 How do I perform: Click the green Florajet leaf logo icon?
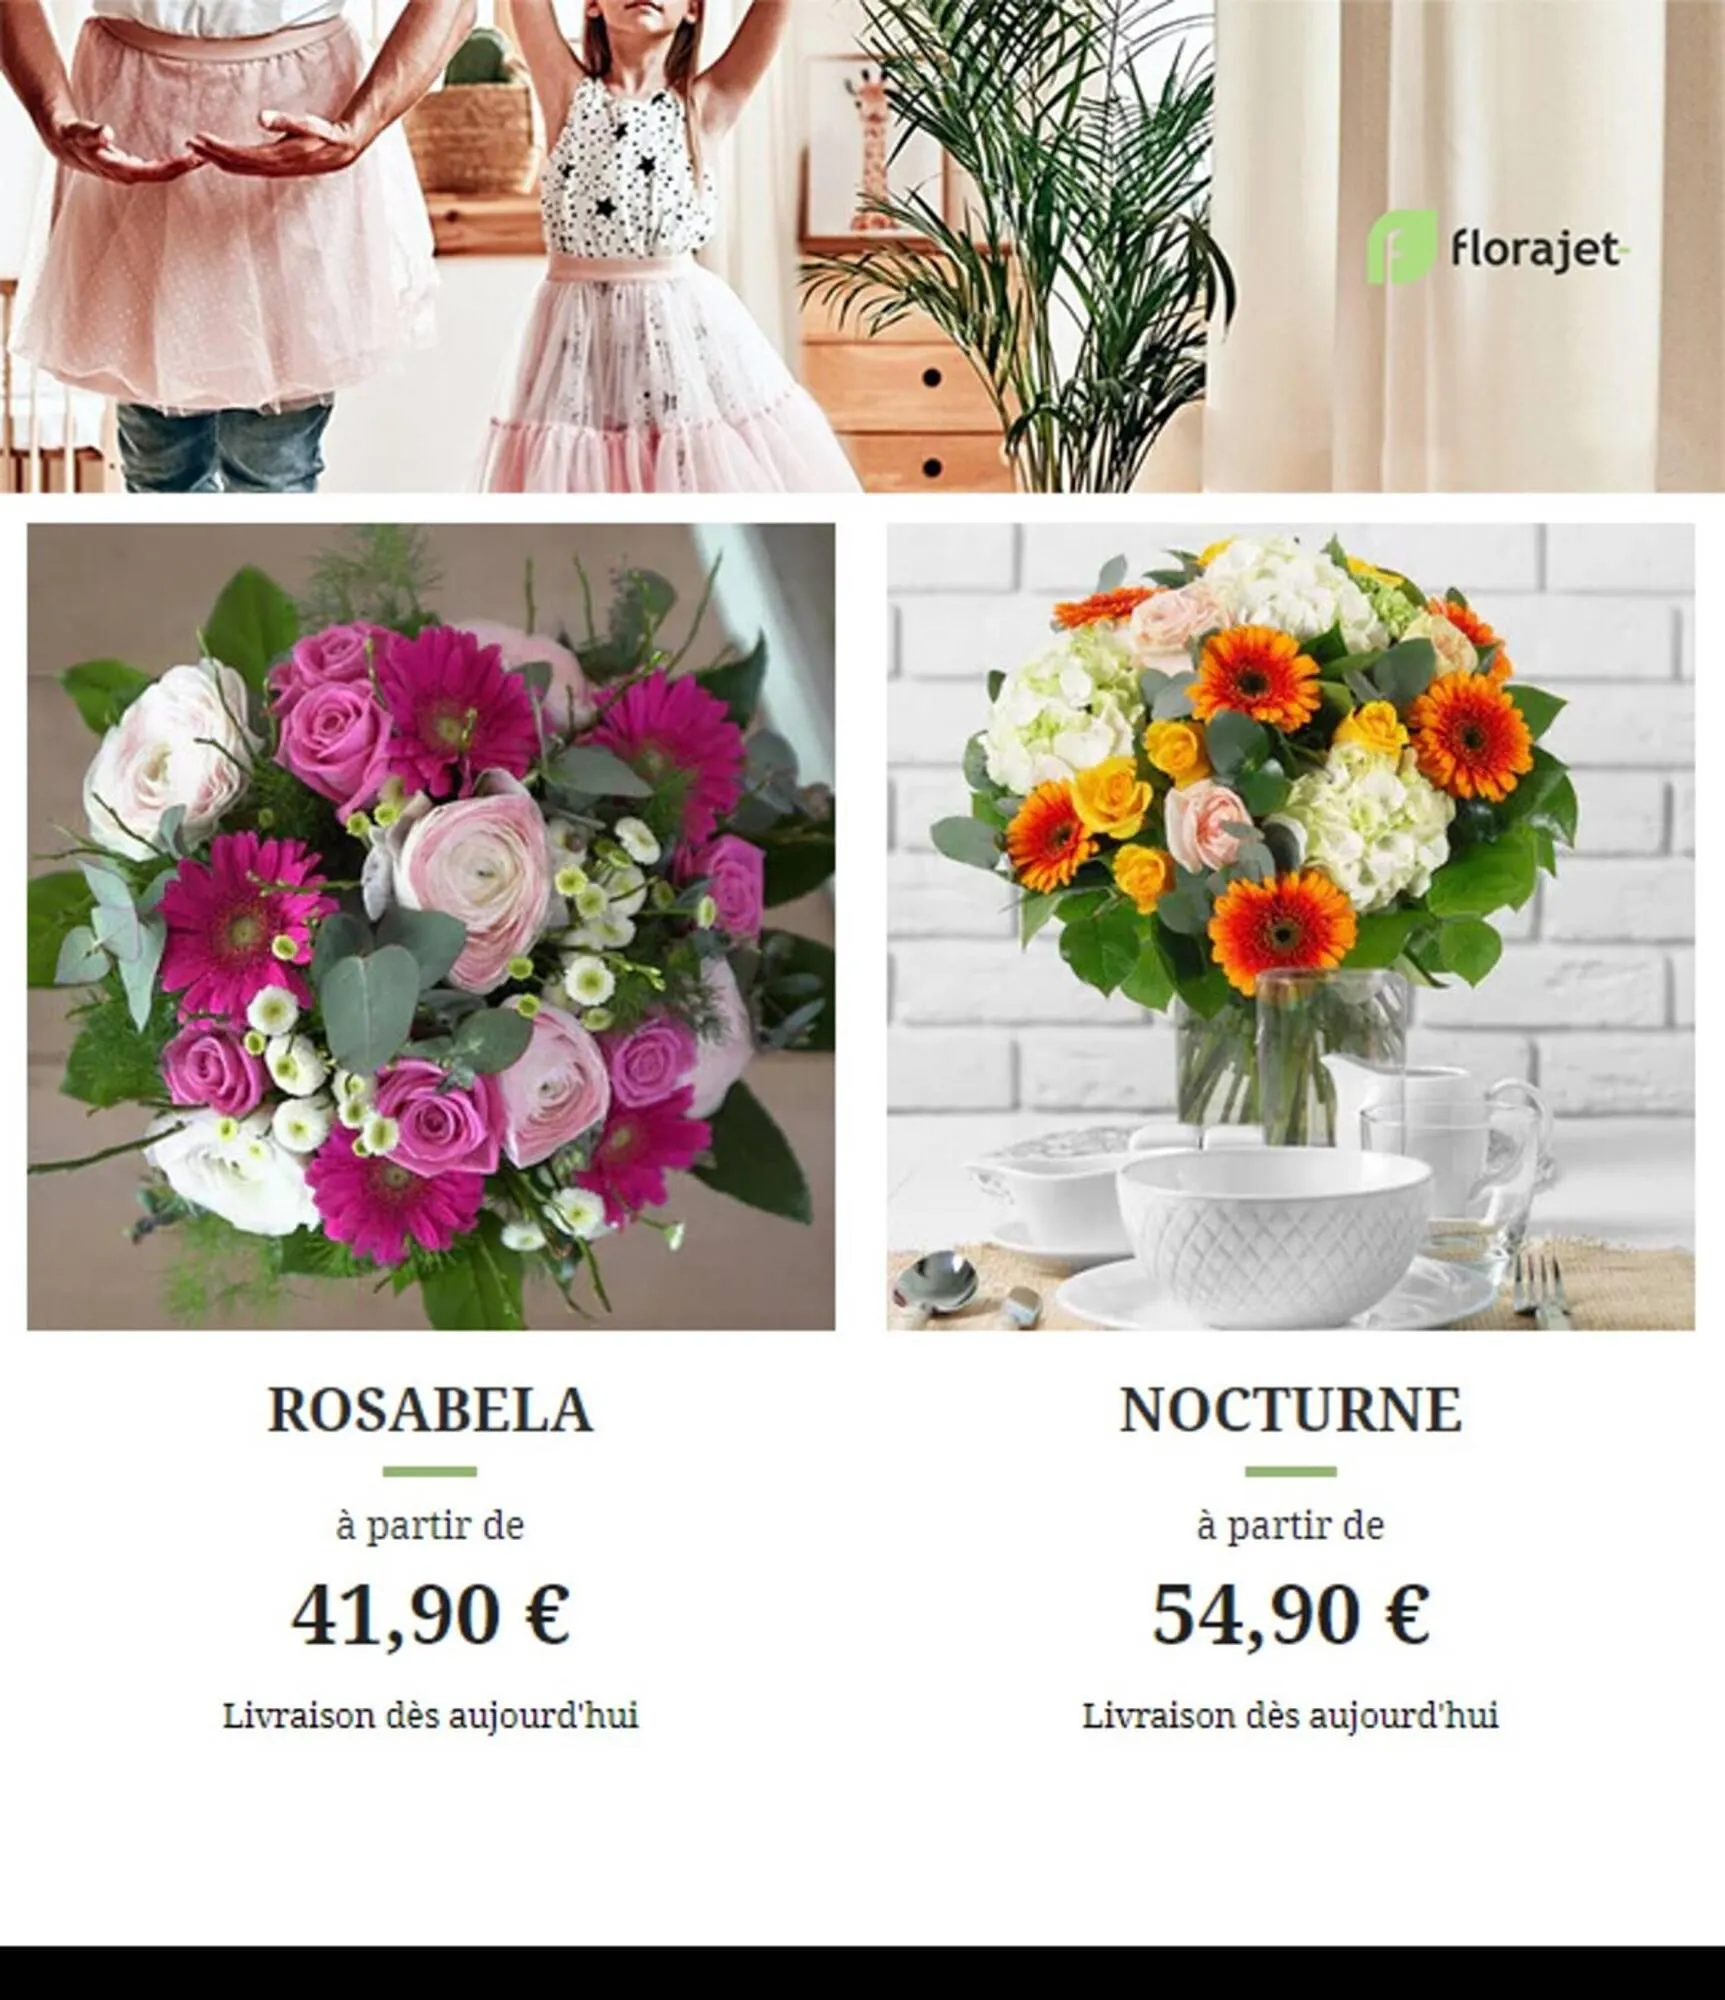1401,246
